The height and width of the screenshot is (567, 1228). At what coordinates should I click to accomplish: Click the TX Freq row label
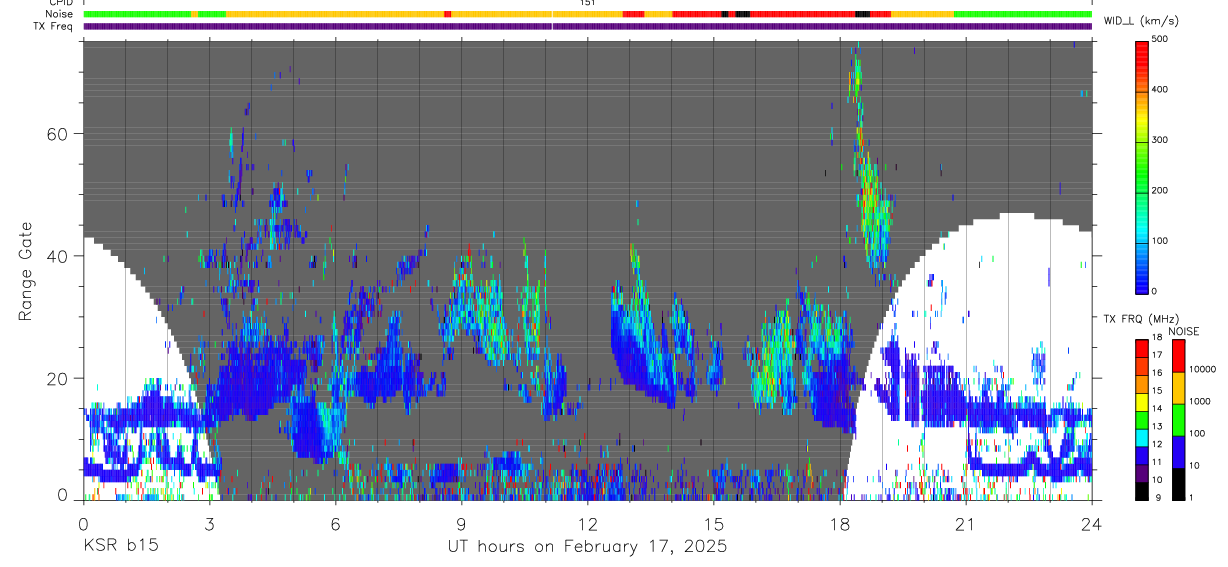[x=54, y=26]
